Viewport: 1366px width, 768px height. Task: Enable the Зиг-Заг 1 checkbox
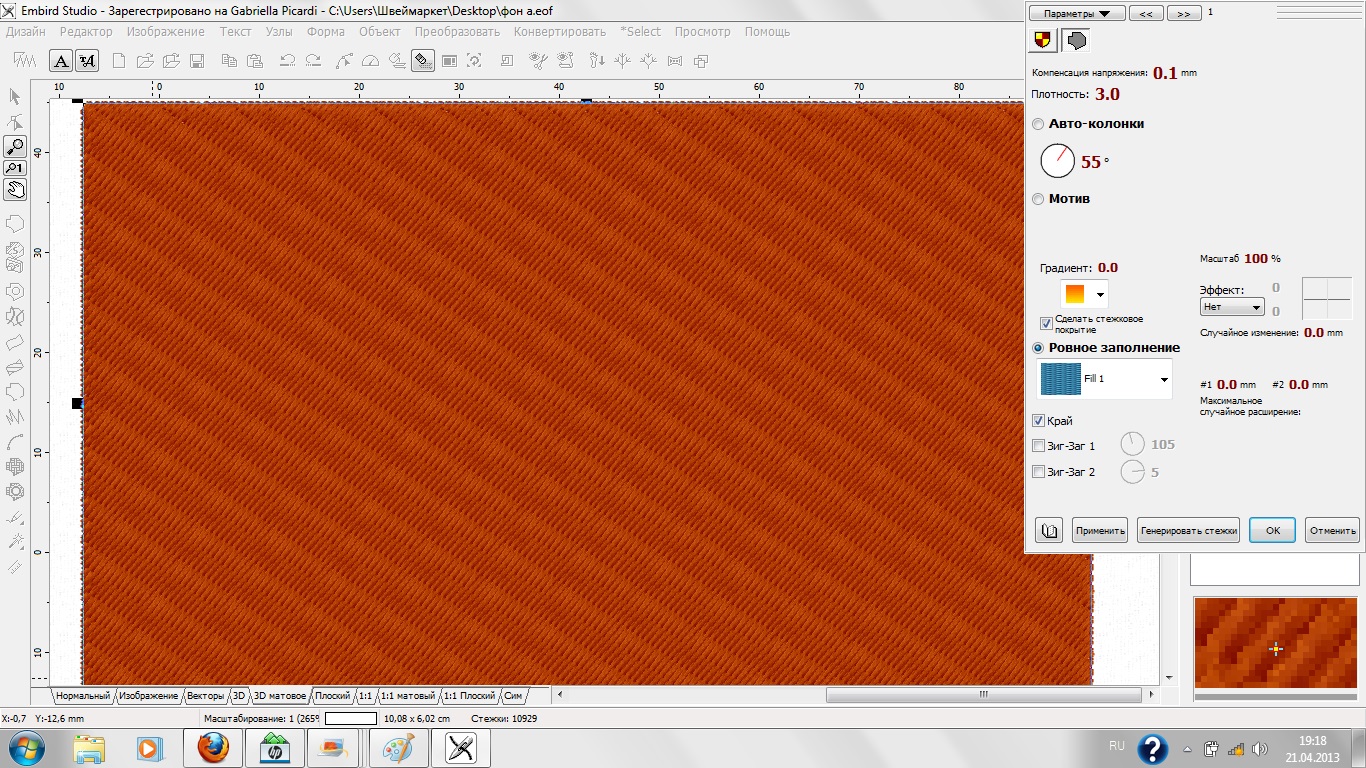(1038, 446)
